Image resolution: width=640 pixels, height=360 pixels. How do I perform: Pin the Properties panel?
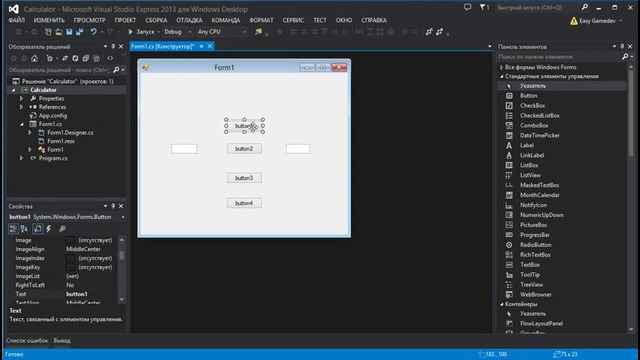tap(113, 206)
